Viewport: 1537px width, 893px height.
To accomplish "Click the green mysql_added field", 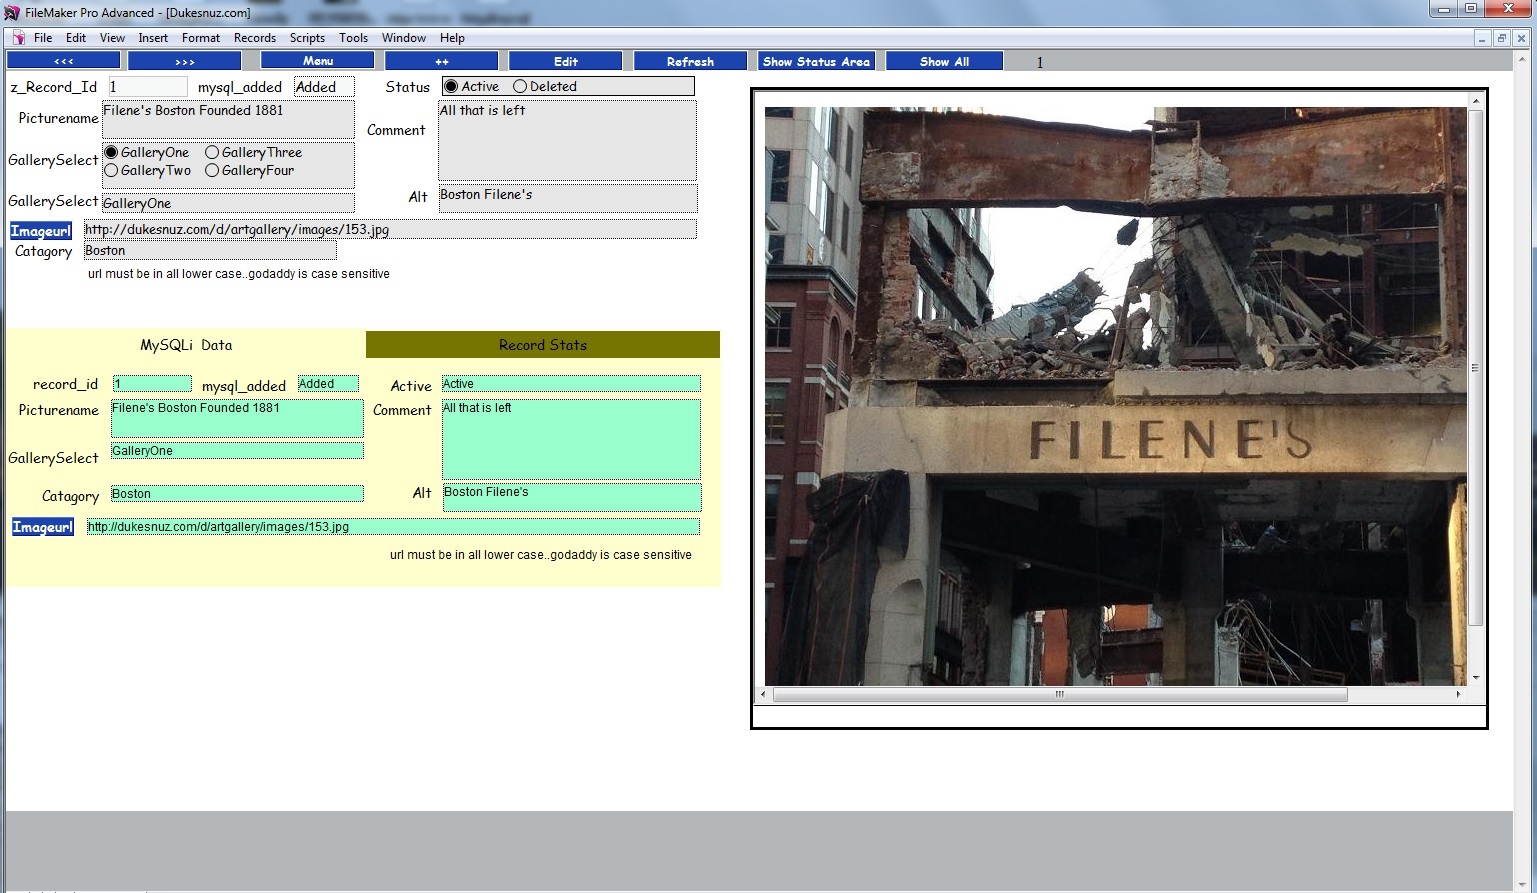I will pyautogui.click(x=328, y=384).
